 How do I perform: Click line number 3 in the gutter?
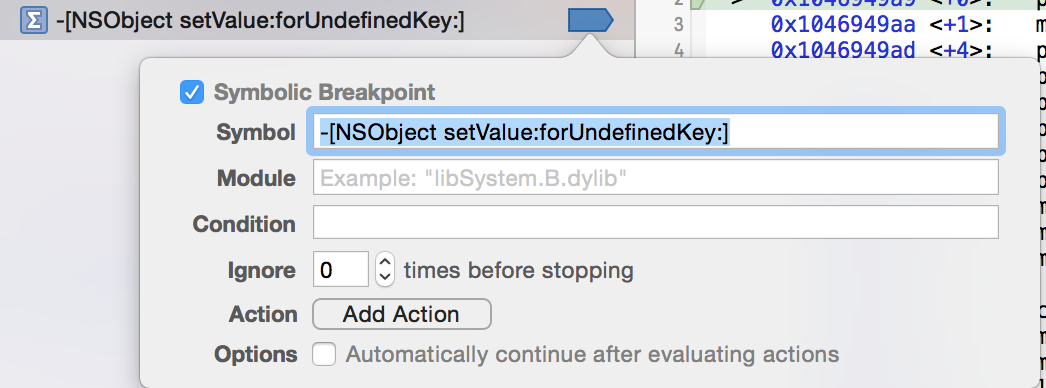click(x=678, y=25)
